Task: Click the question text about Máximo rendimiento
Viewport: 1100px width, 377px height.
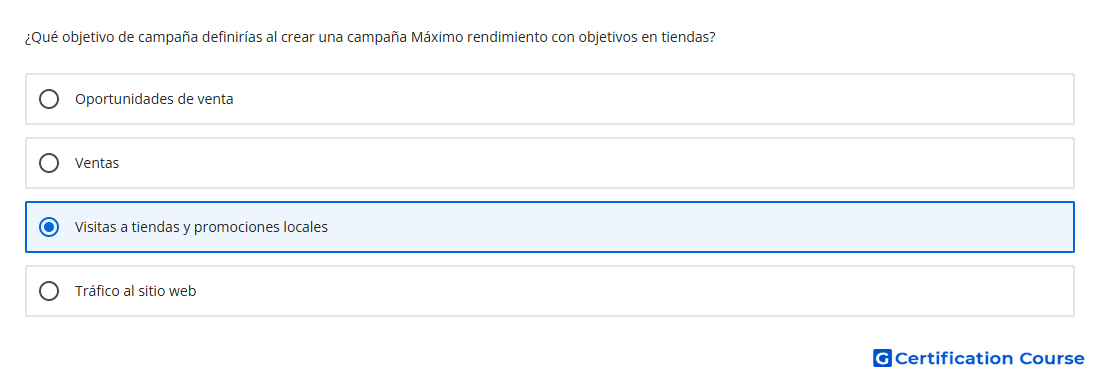Action: 370,38
